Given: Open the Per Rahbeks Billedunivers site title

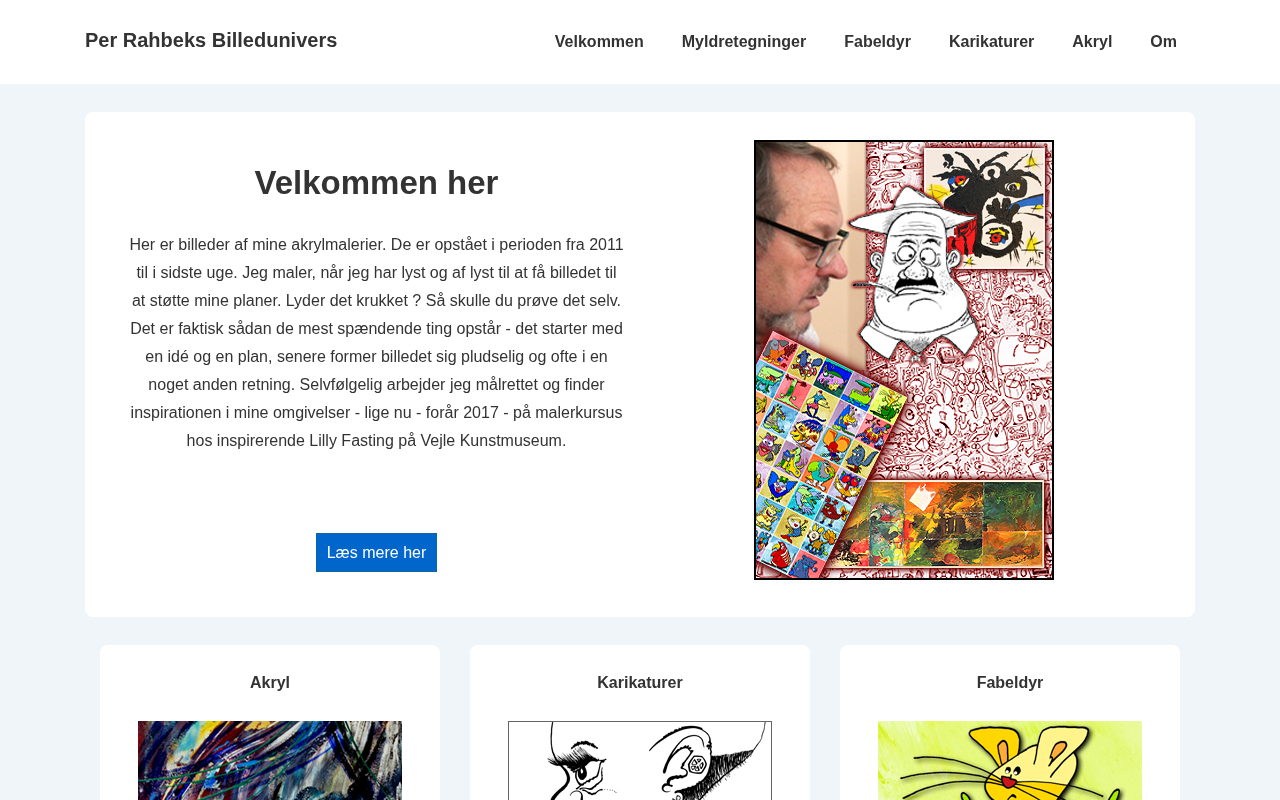Looking at the screenshot, I should tap(211, 40).
